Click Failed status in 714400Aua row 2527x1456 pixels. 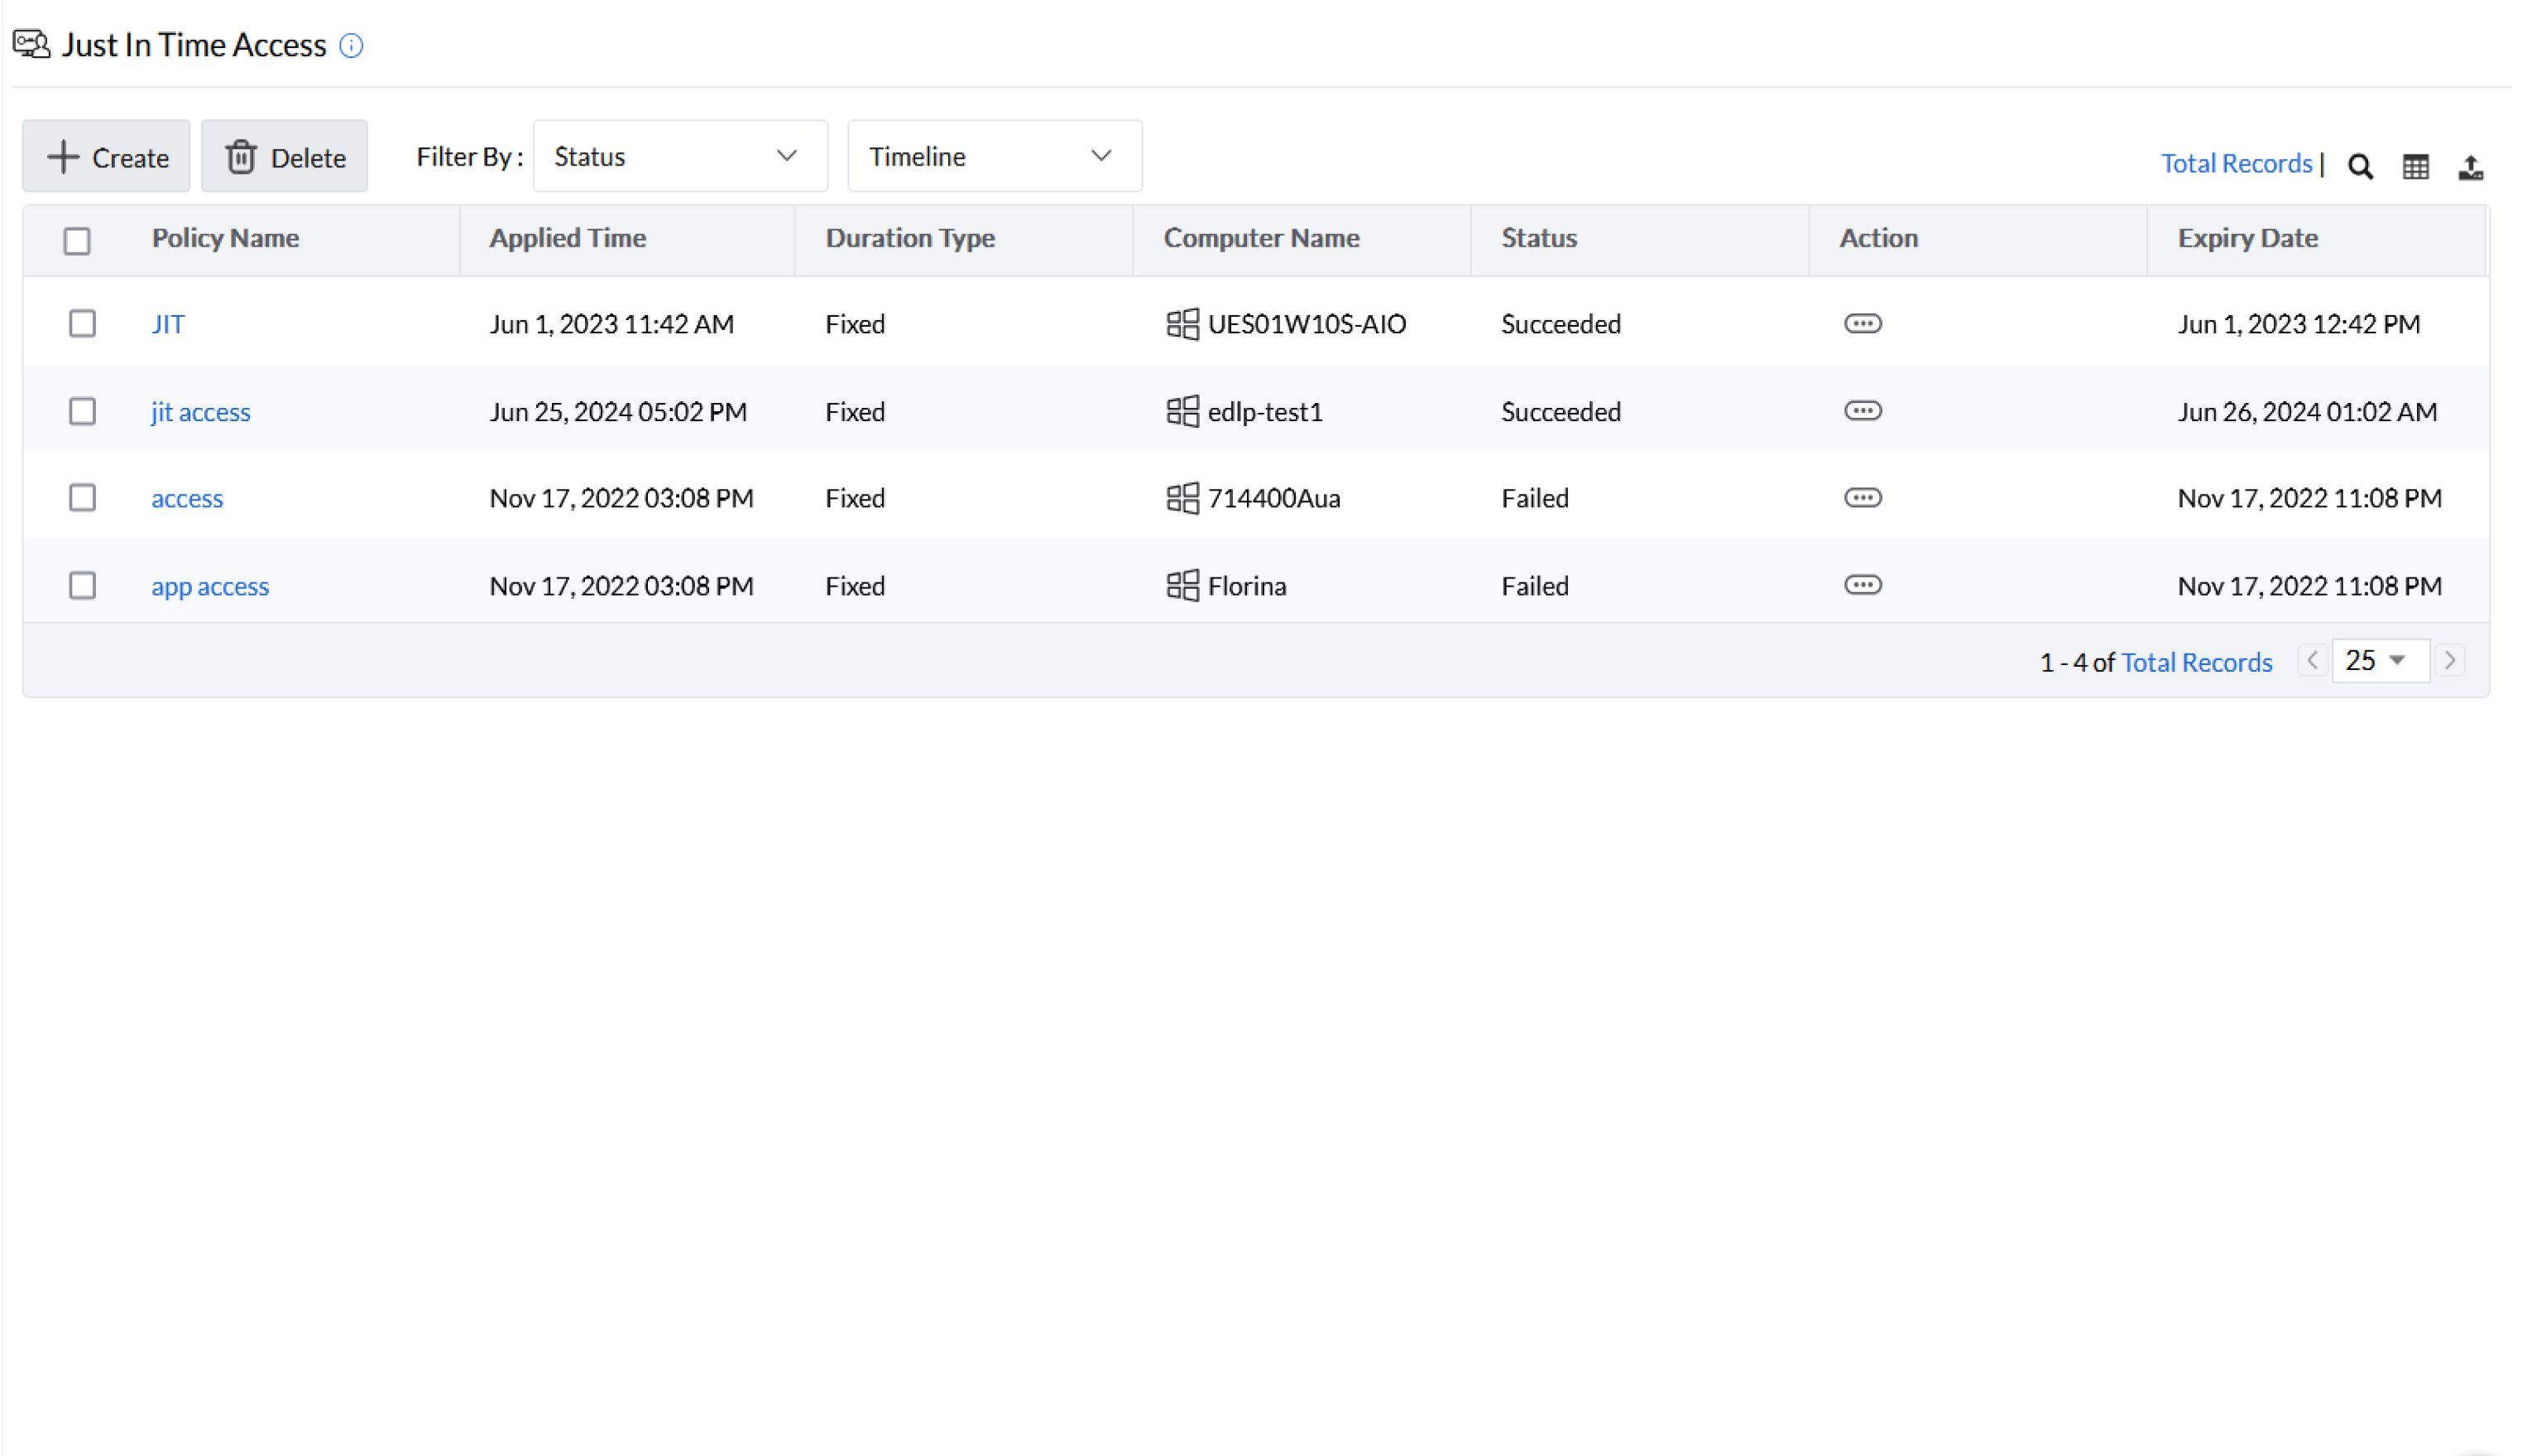(1534, 498)
